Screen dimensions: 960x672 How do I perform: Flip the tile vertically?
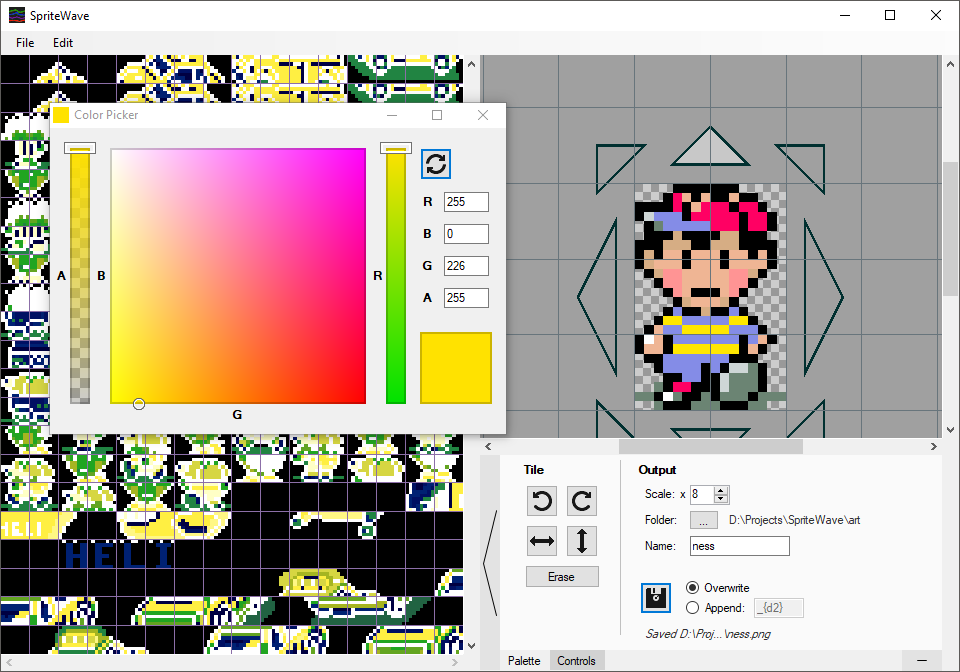(582, 541)
